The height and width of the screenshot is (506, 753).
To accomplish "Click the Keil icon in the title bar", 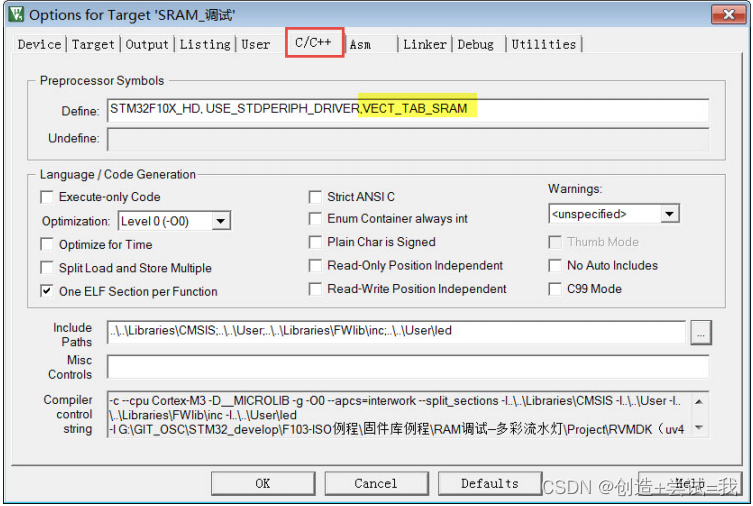I will (x=16, y=14).
